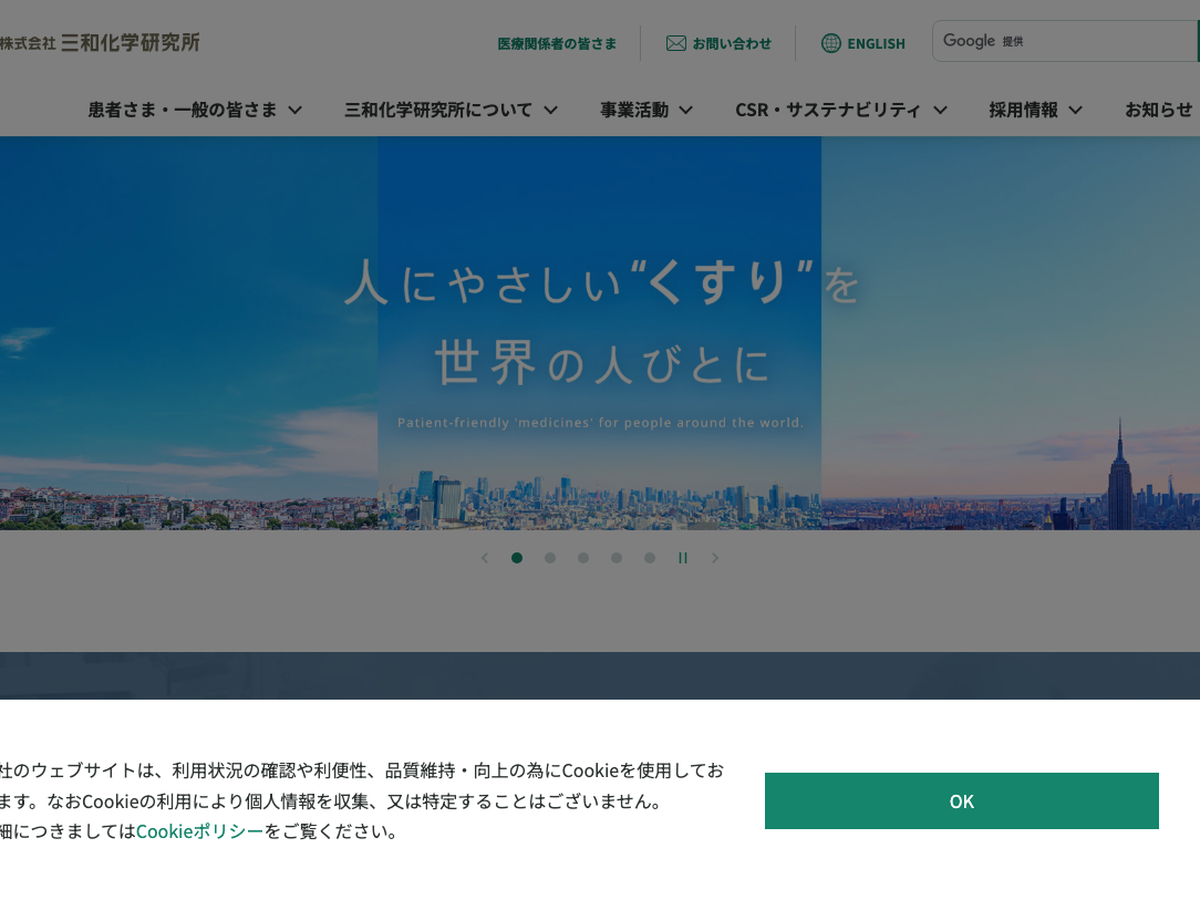
Task: Expand the 患者さま・一般の皆さま menu
Action: coord(195,110)
